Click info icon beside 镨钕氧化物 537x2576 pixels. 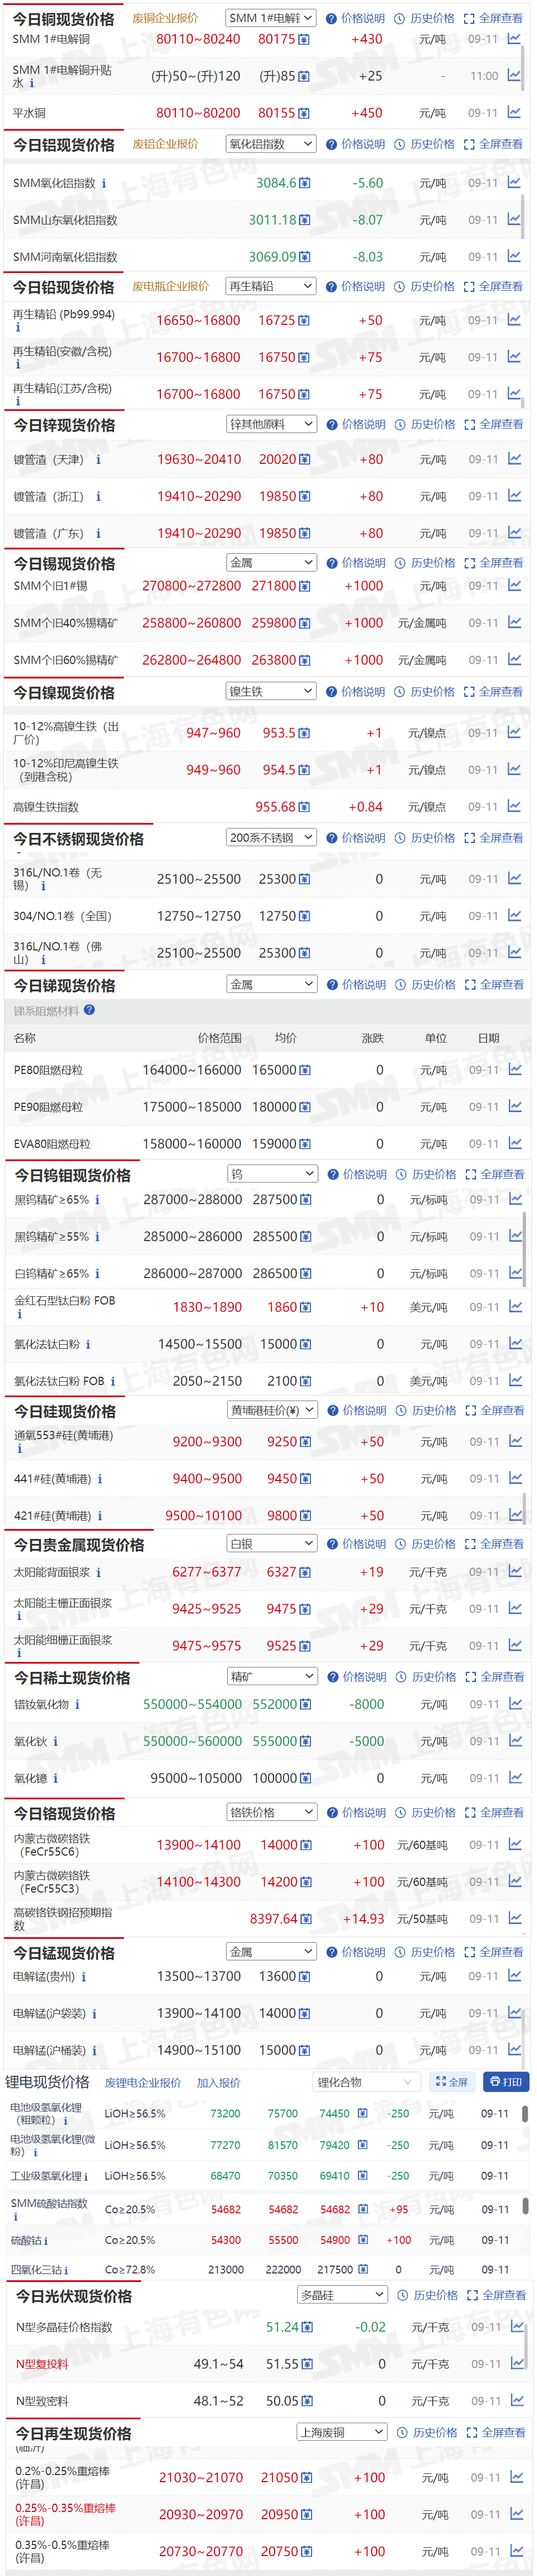click(x=78, y=1704)
